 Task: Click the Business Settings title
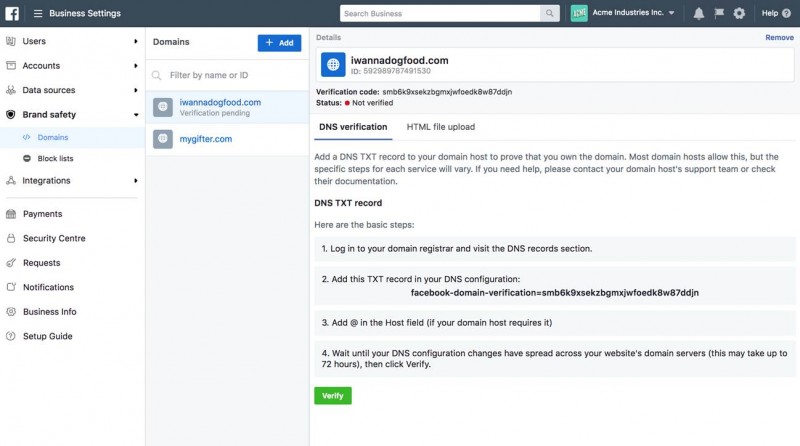(x=85, y=13)
